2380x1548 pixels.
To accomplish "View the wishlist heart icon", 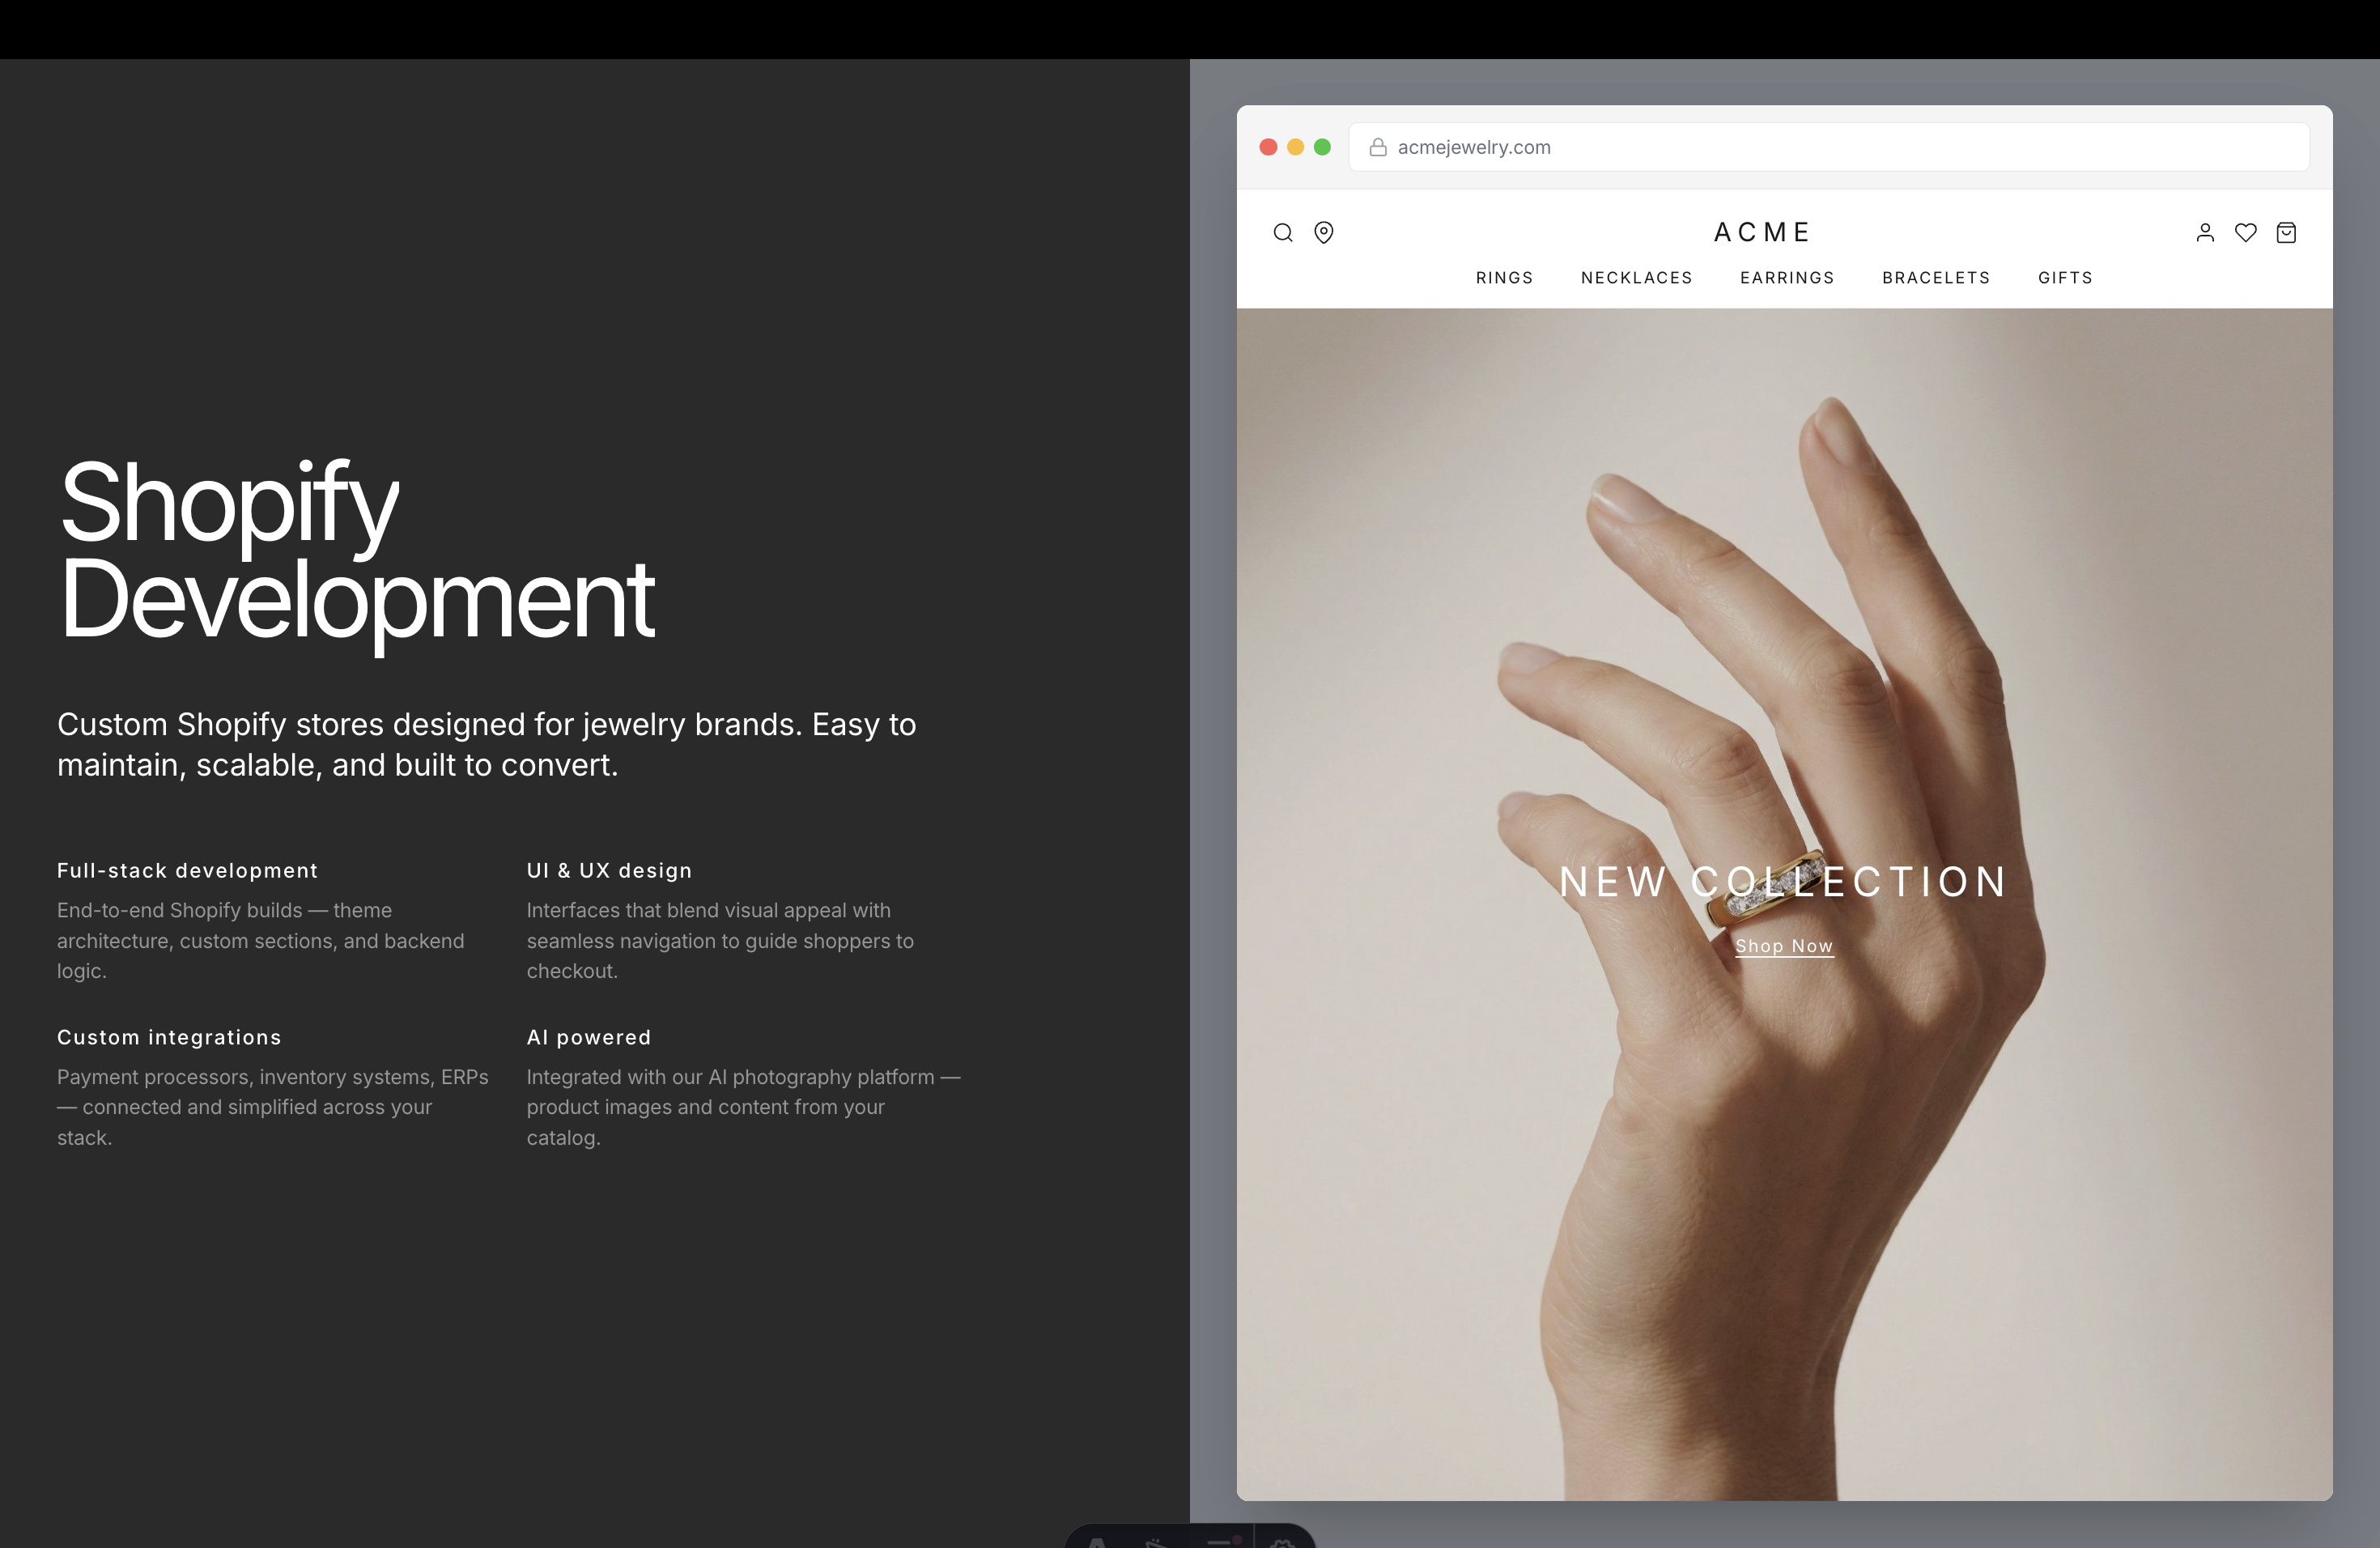I will [x=2246, y=233].
